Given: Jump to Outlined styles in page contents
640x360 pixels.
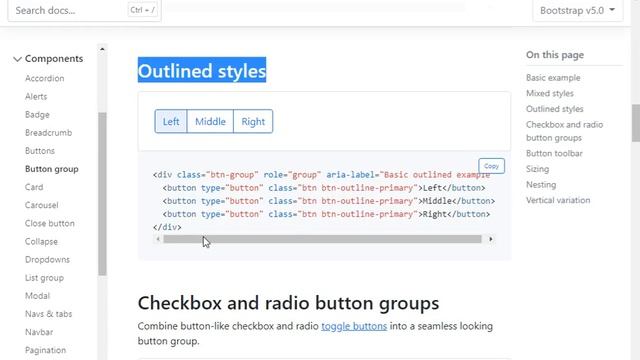Looking at the screenshot, I should pos(554,109).
